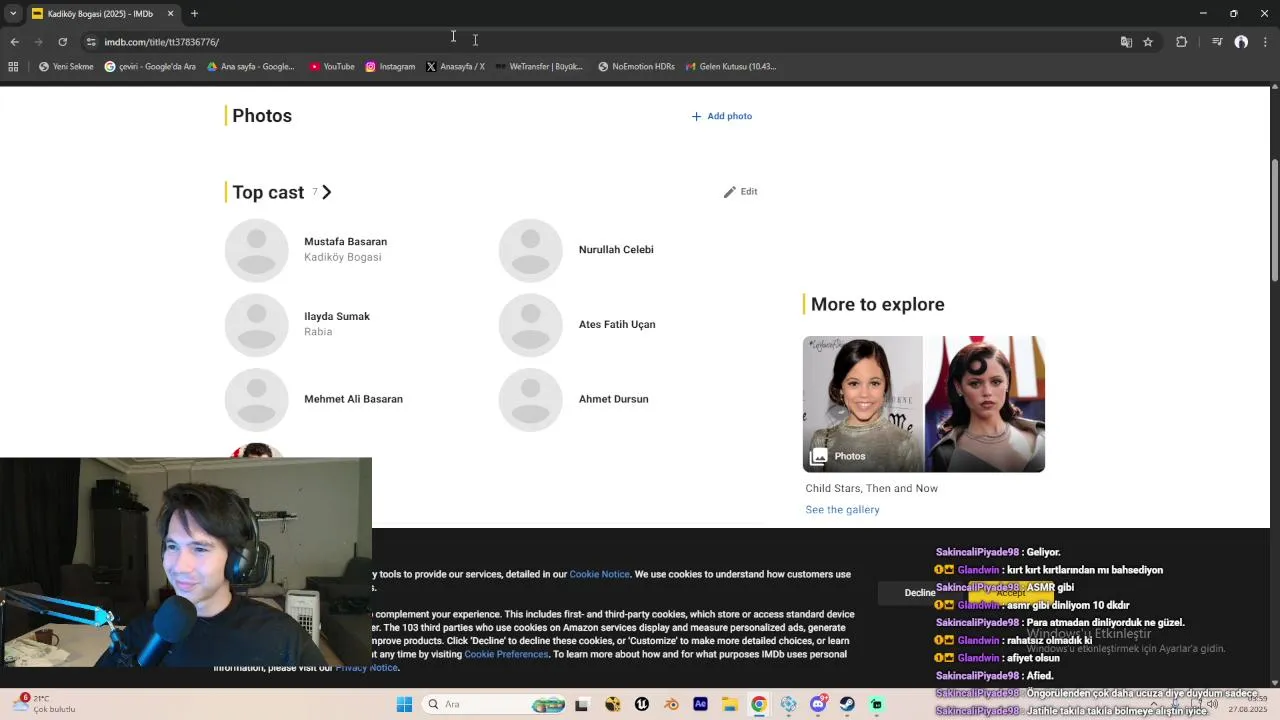Open the tab search dropdown arrow
The height and width of the screenshot is (720, 1280).
coord(13,14)
